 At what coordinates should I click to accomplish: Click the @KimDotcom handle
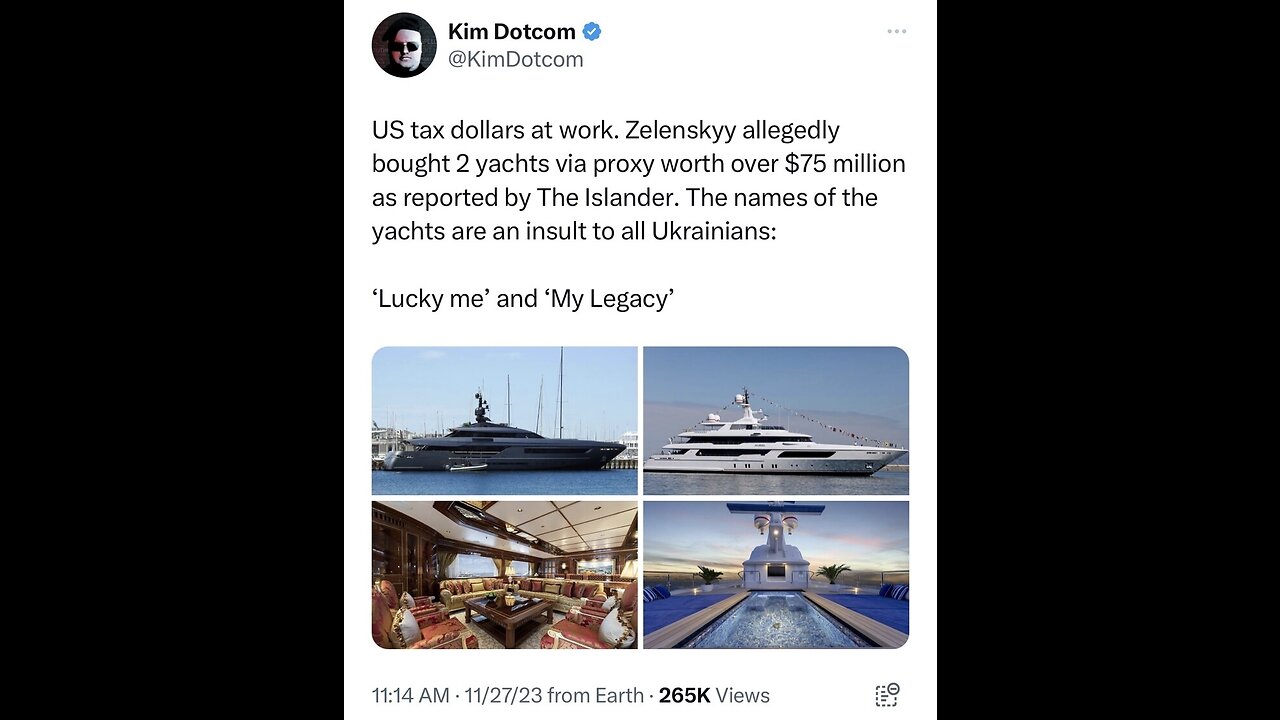(515, 59)
